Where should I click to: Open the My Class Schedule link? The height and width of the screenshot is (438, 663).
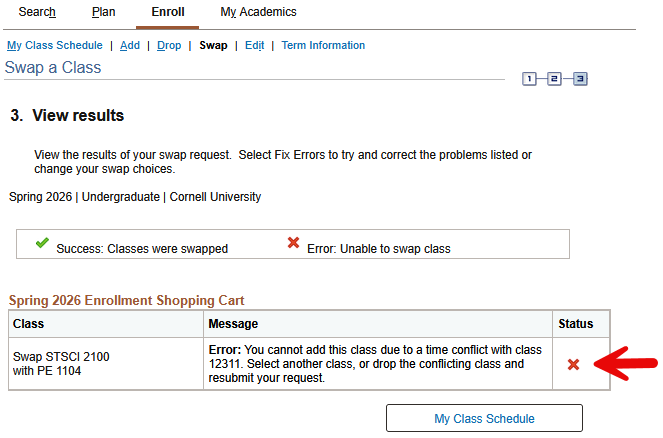[55, 45]
